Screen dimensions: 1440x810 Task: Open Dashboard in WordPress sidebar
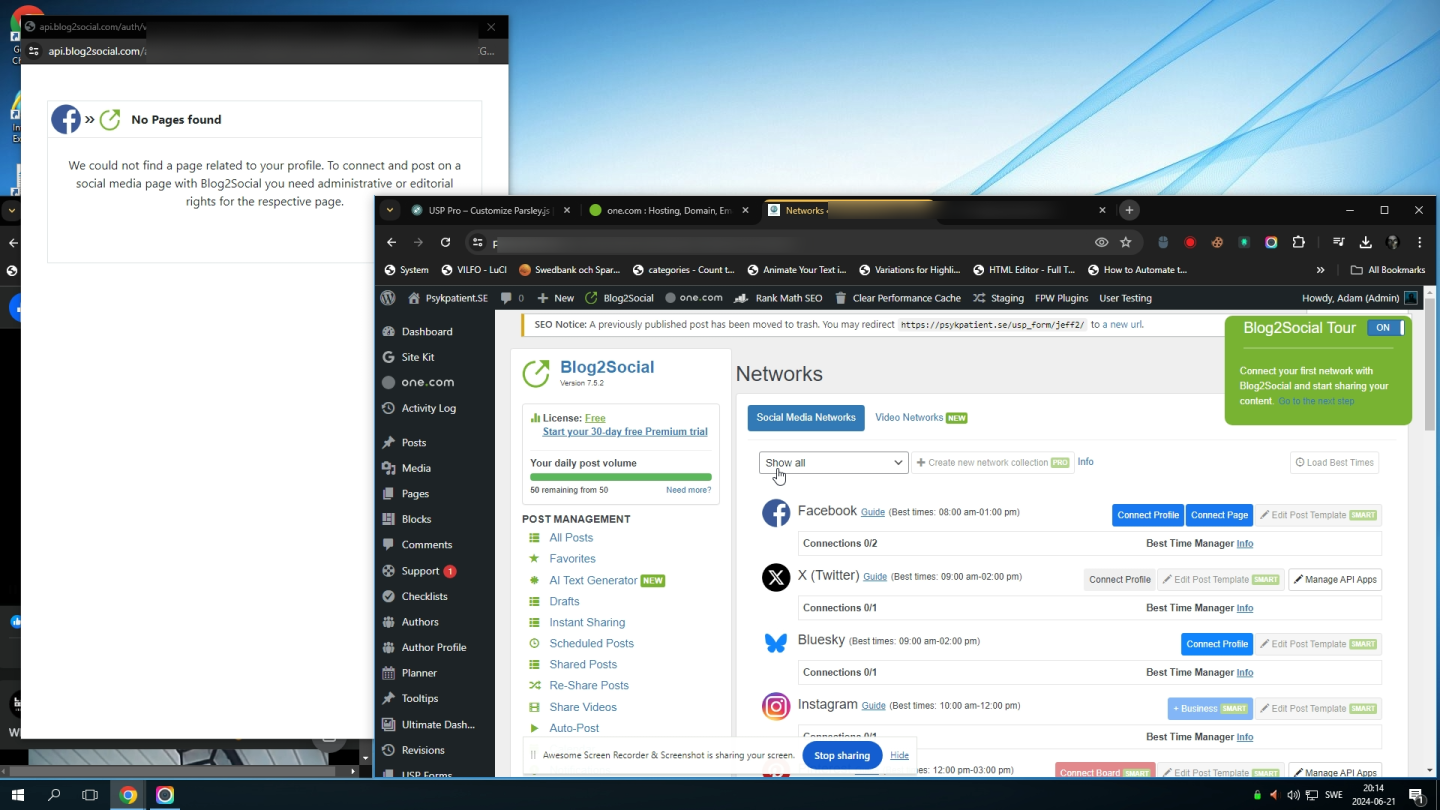tap(427, 331)
